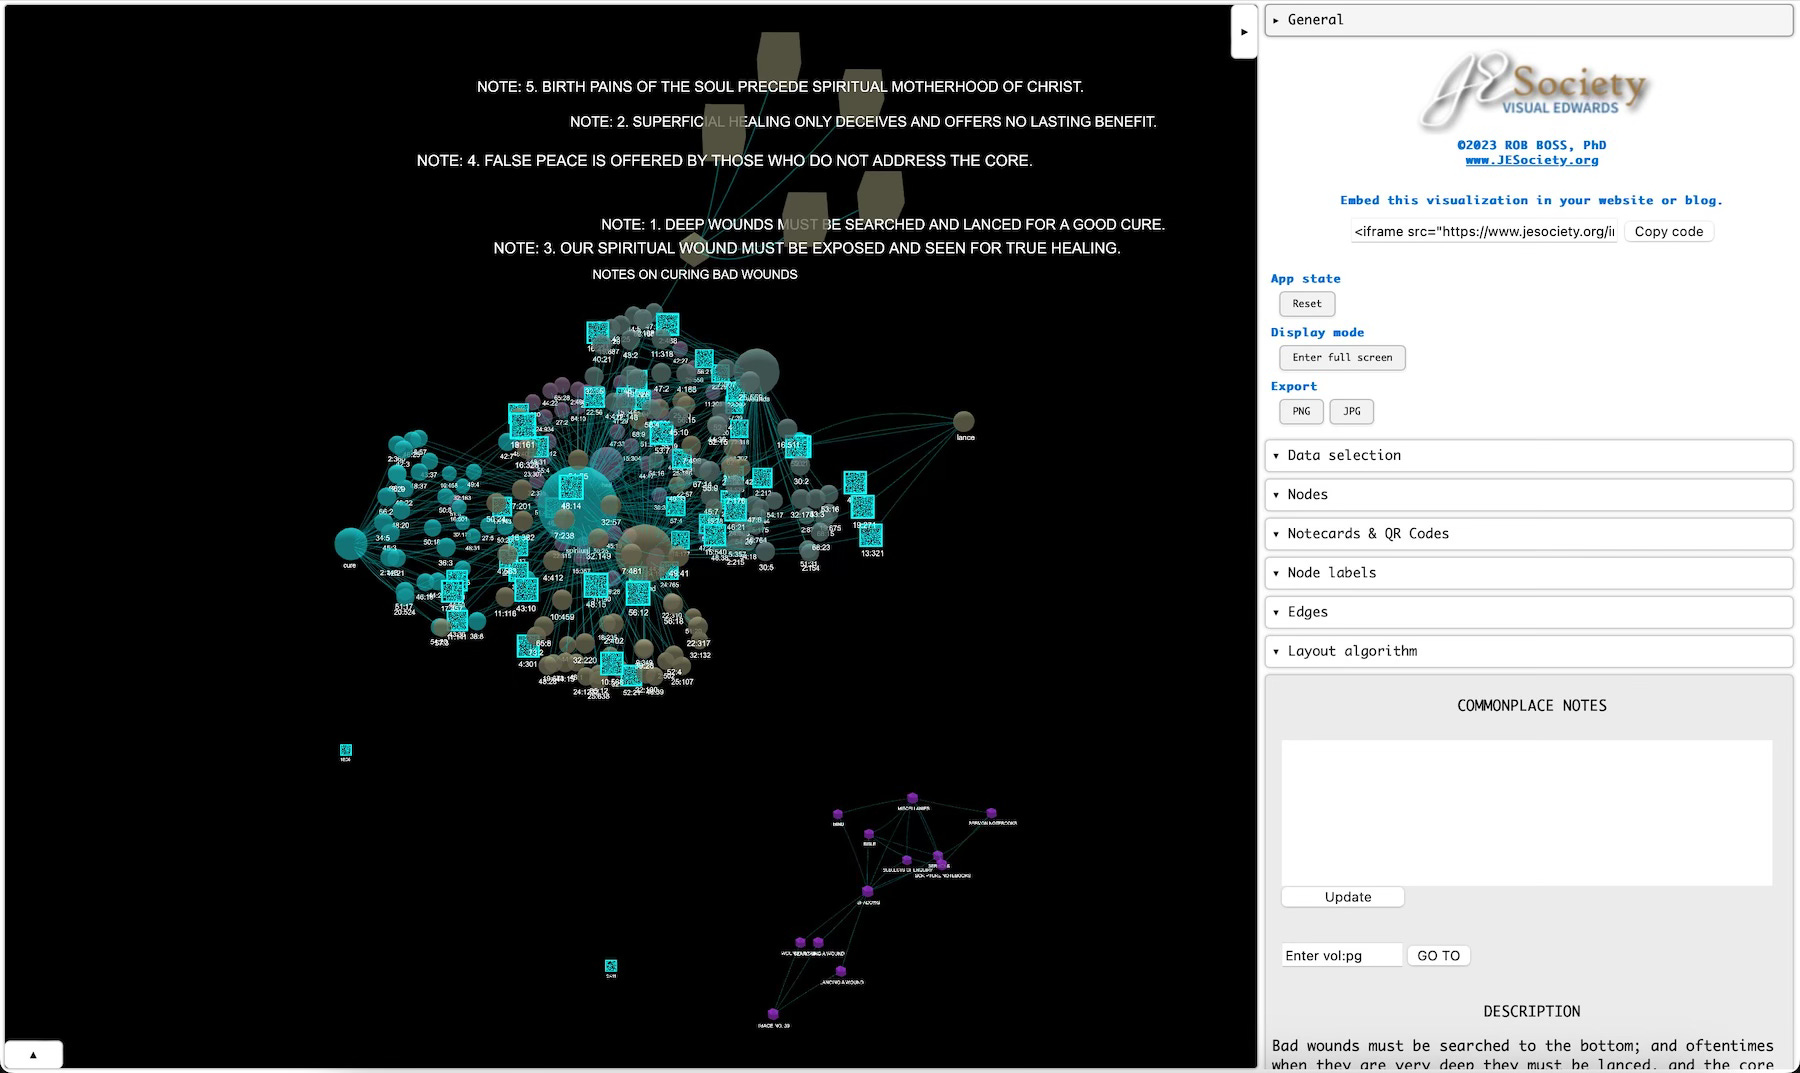Select the purple BIBLE node
Image resolution: width=1800 pixels, height=1073 pixels.
pos(869,834)
